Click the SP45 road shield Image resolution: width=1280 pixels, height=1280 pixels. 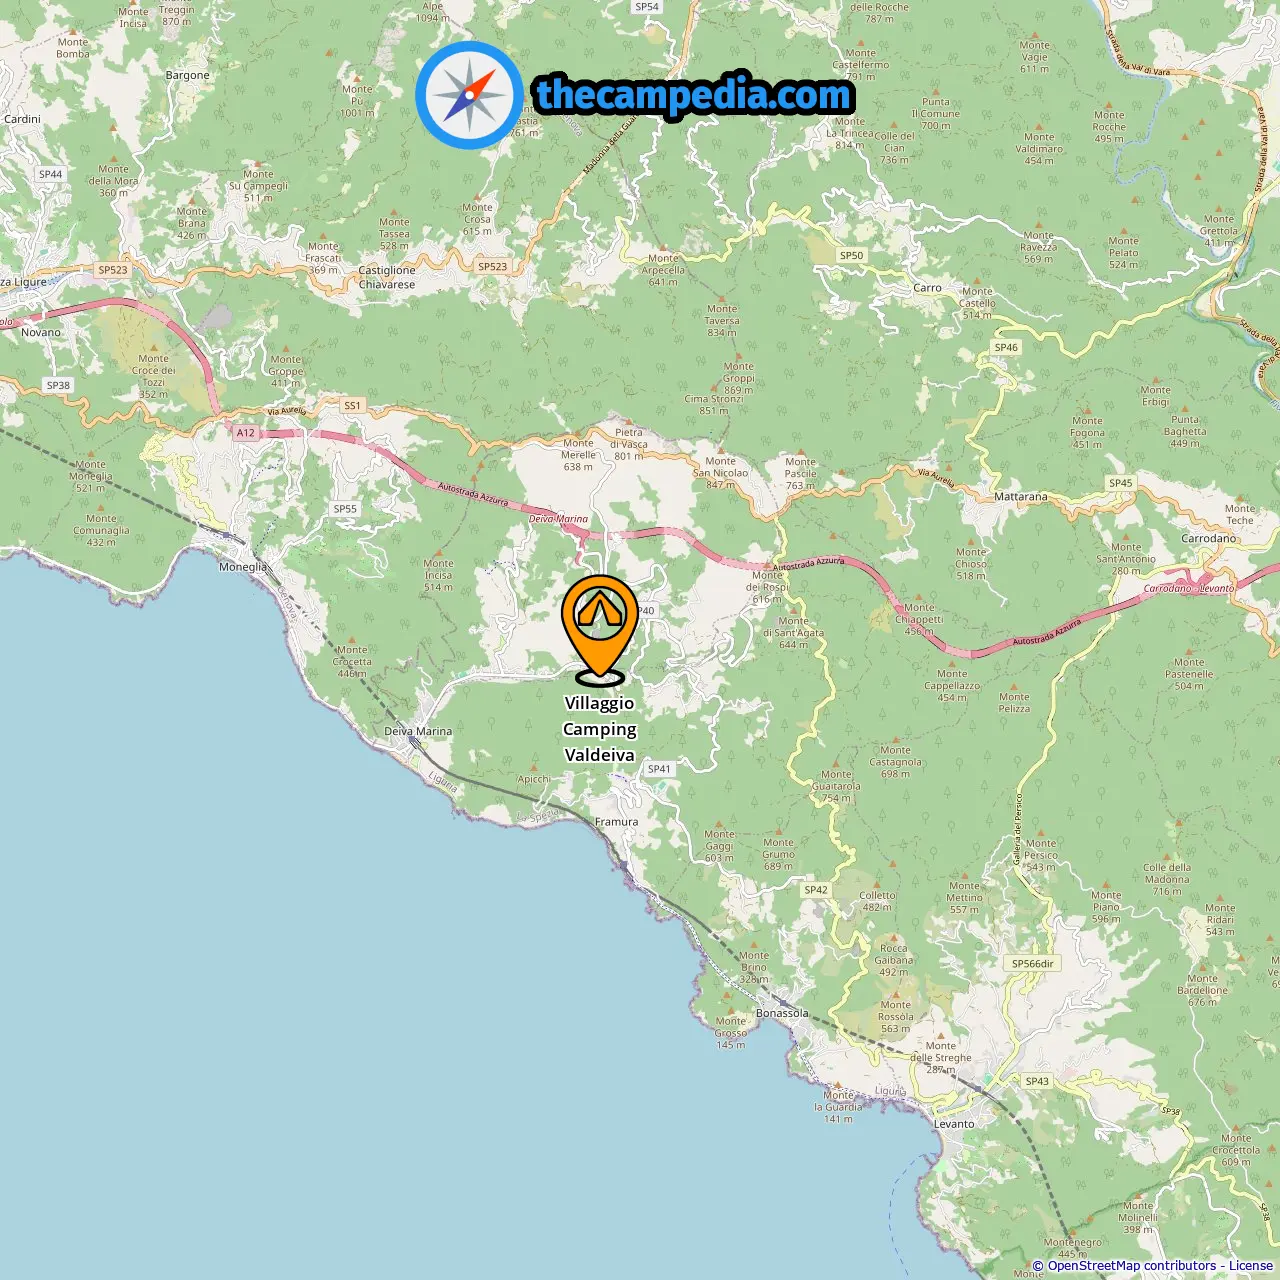point(1121,483)
